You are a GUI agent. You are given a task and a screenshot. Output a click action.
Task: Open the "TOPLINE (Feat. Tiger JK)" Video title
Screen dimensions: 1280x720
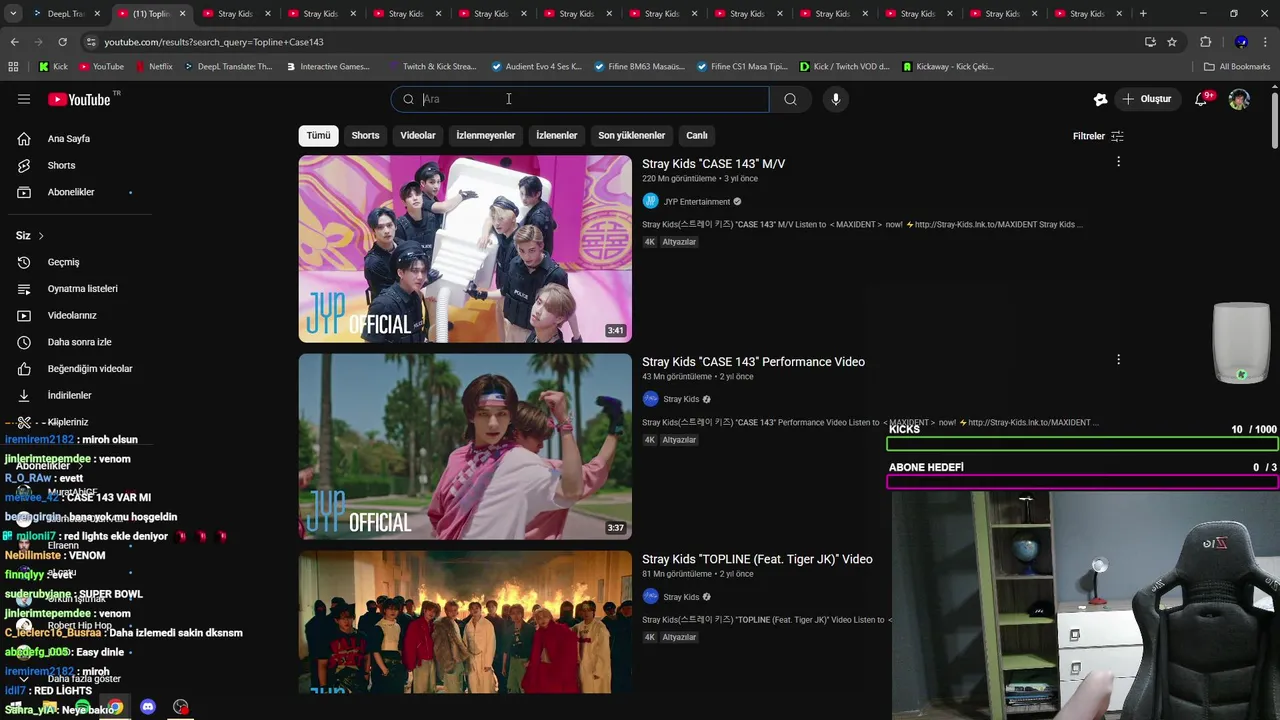coord(757,559)
